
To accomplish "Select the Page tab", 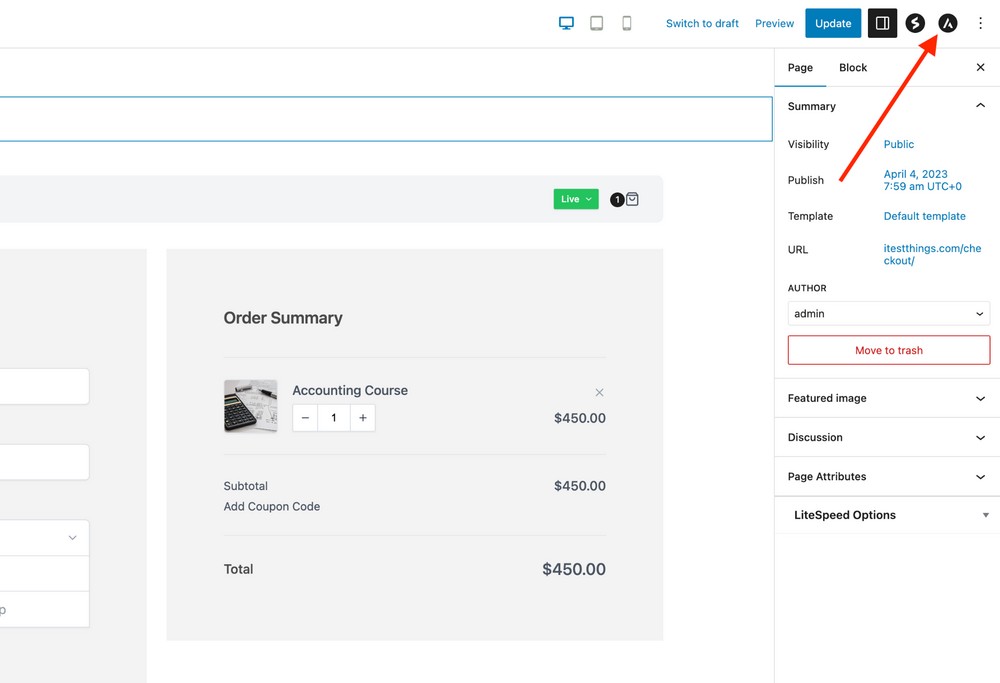I will pyautogui.click(x=800, y=68).
